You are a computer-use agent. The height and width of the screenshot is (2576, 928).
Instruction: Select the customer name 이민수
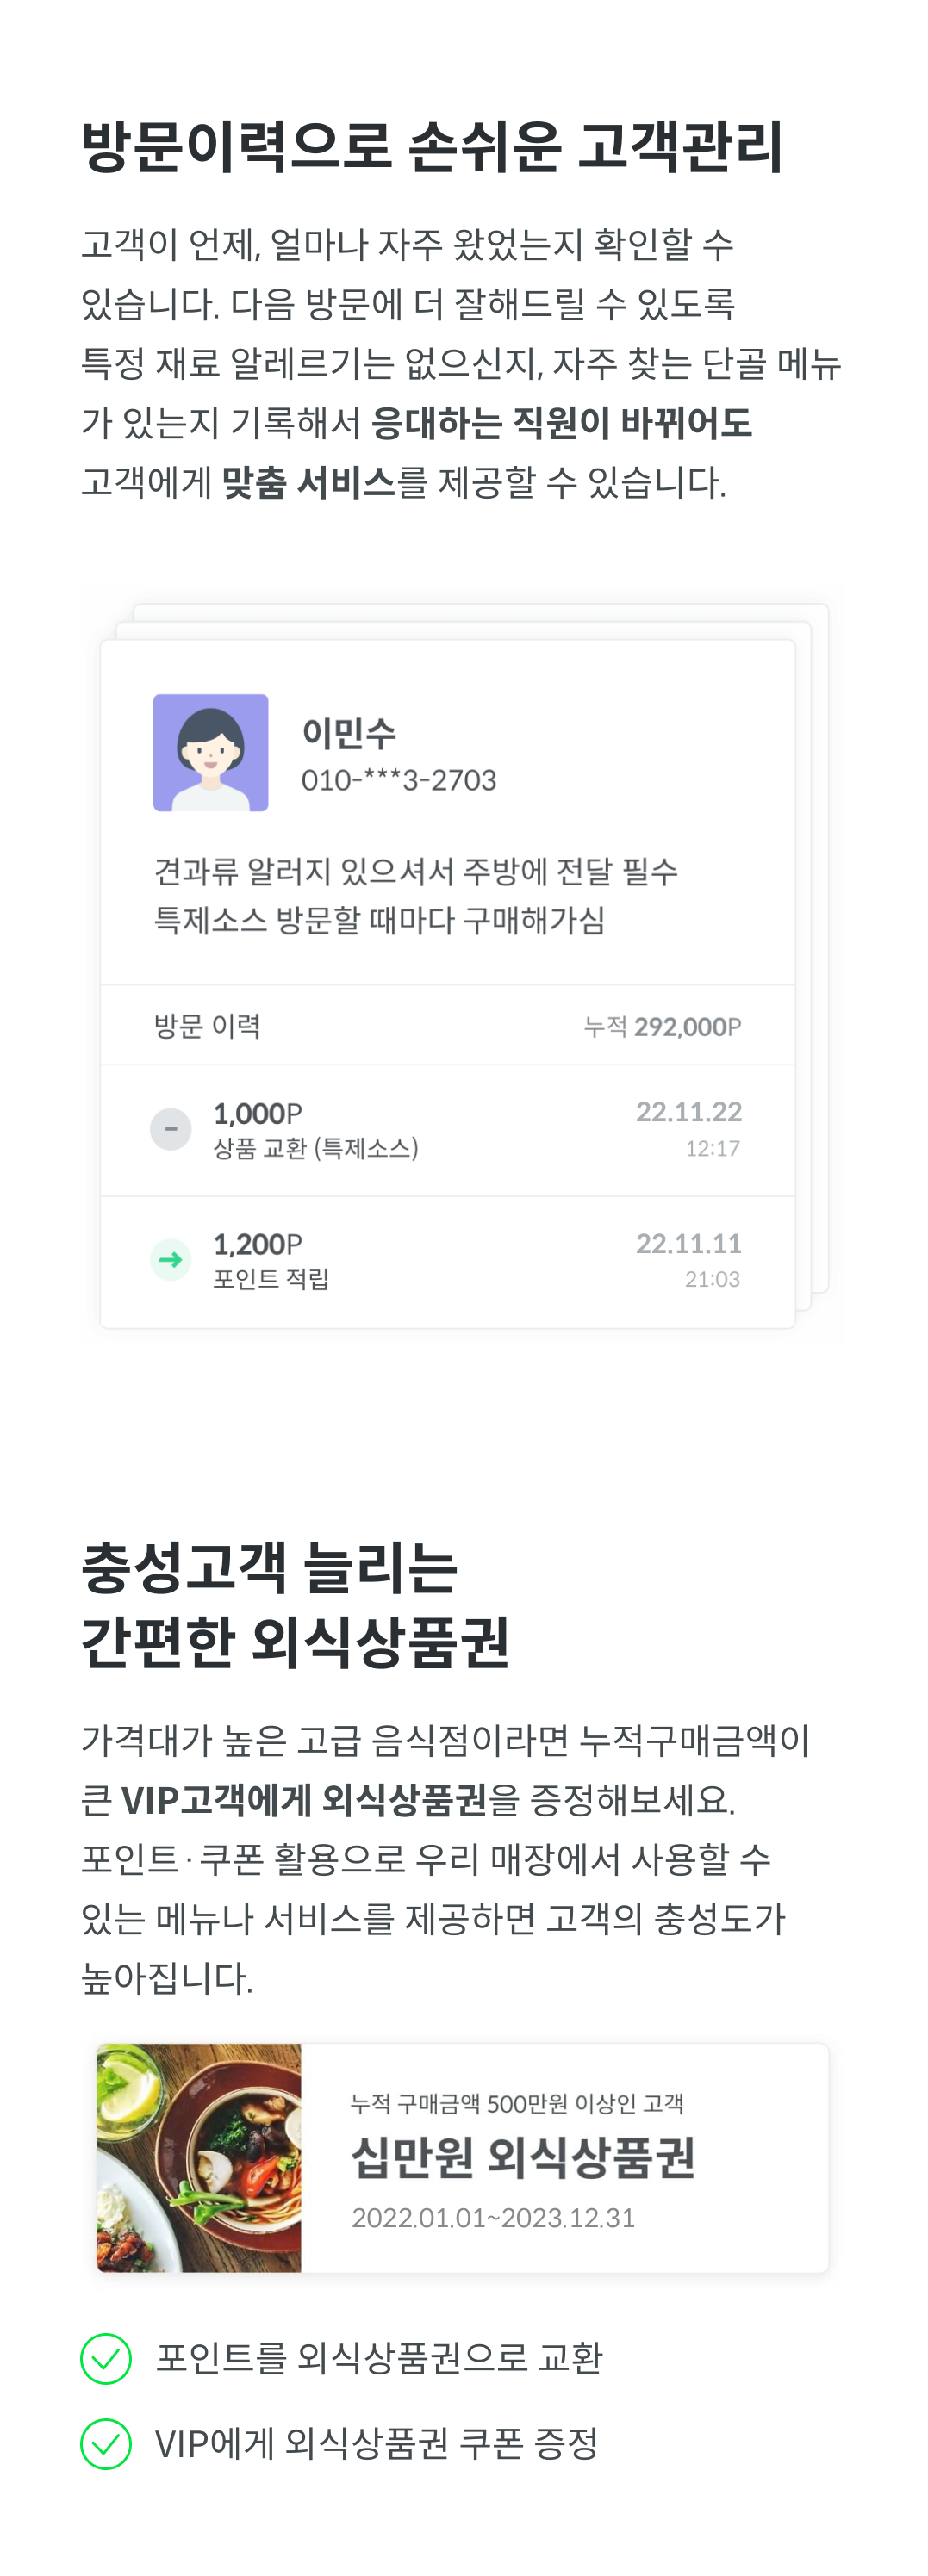(349, 733)
